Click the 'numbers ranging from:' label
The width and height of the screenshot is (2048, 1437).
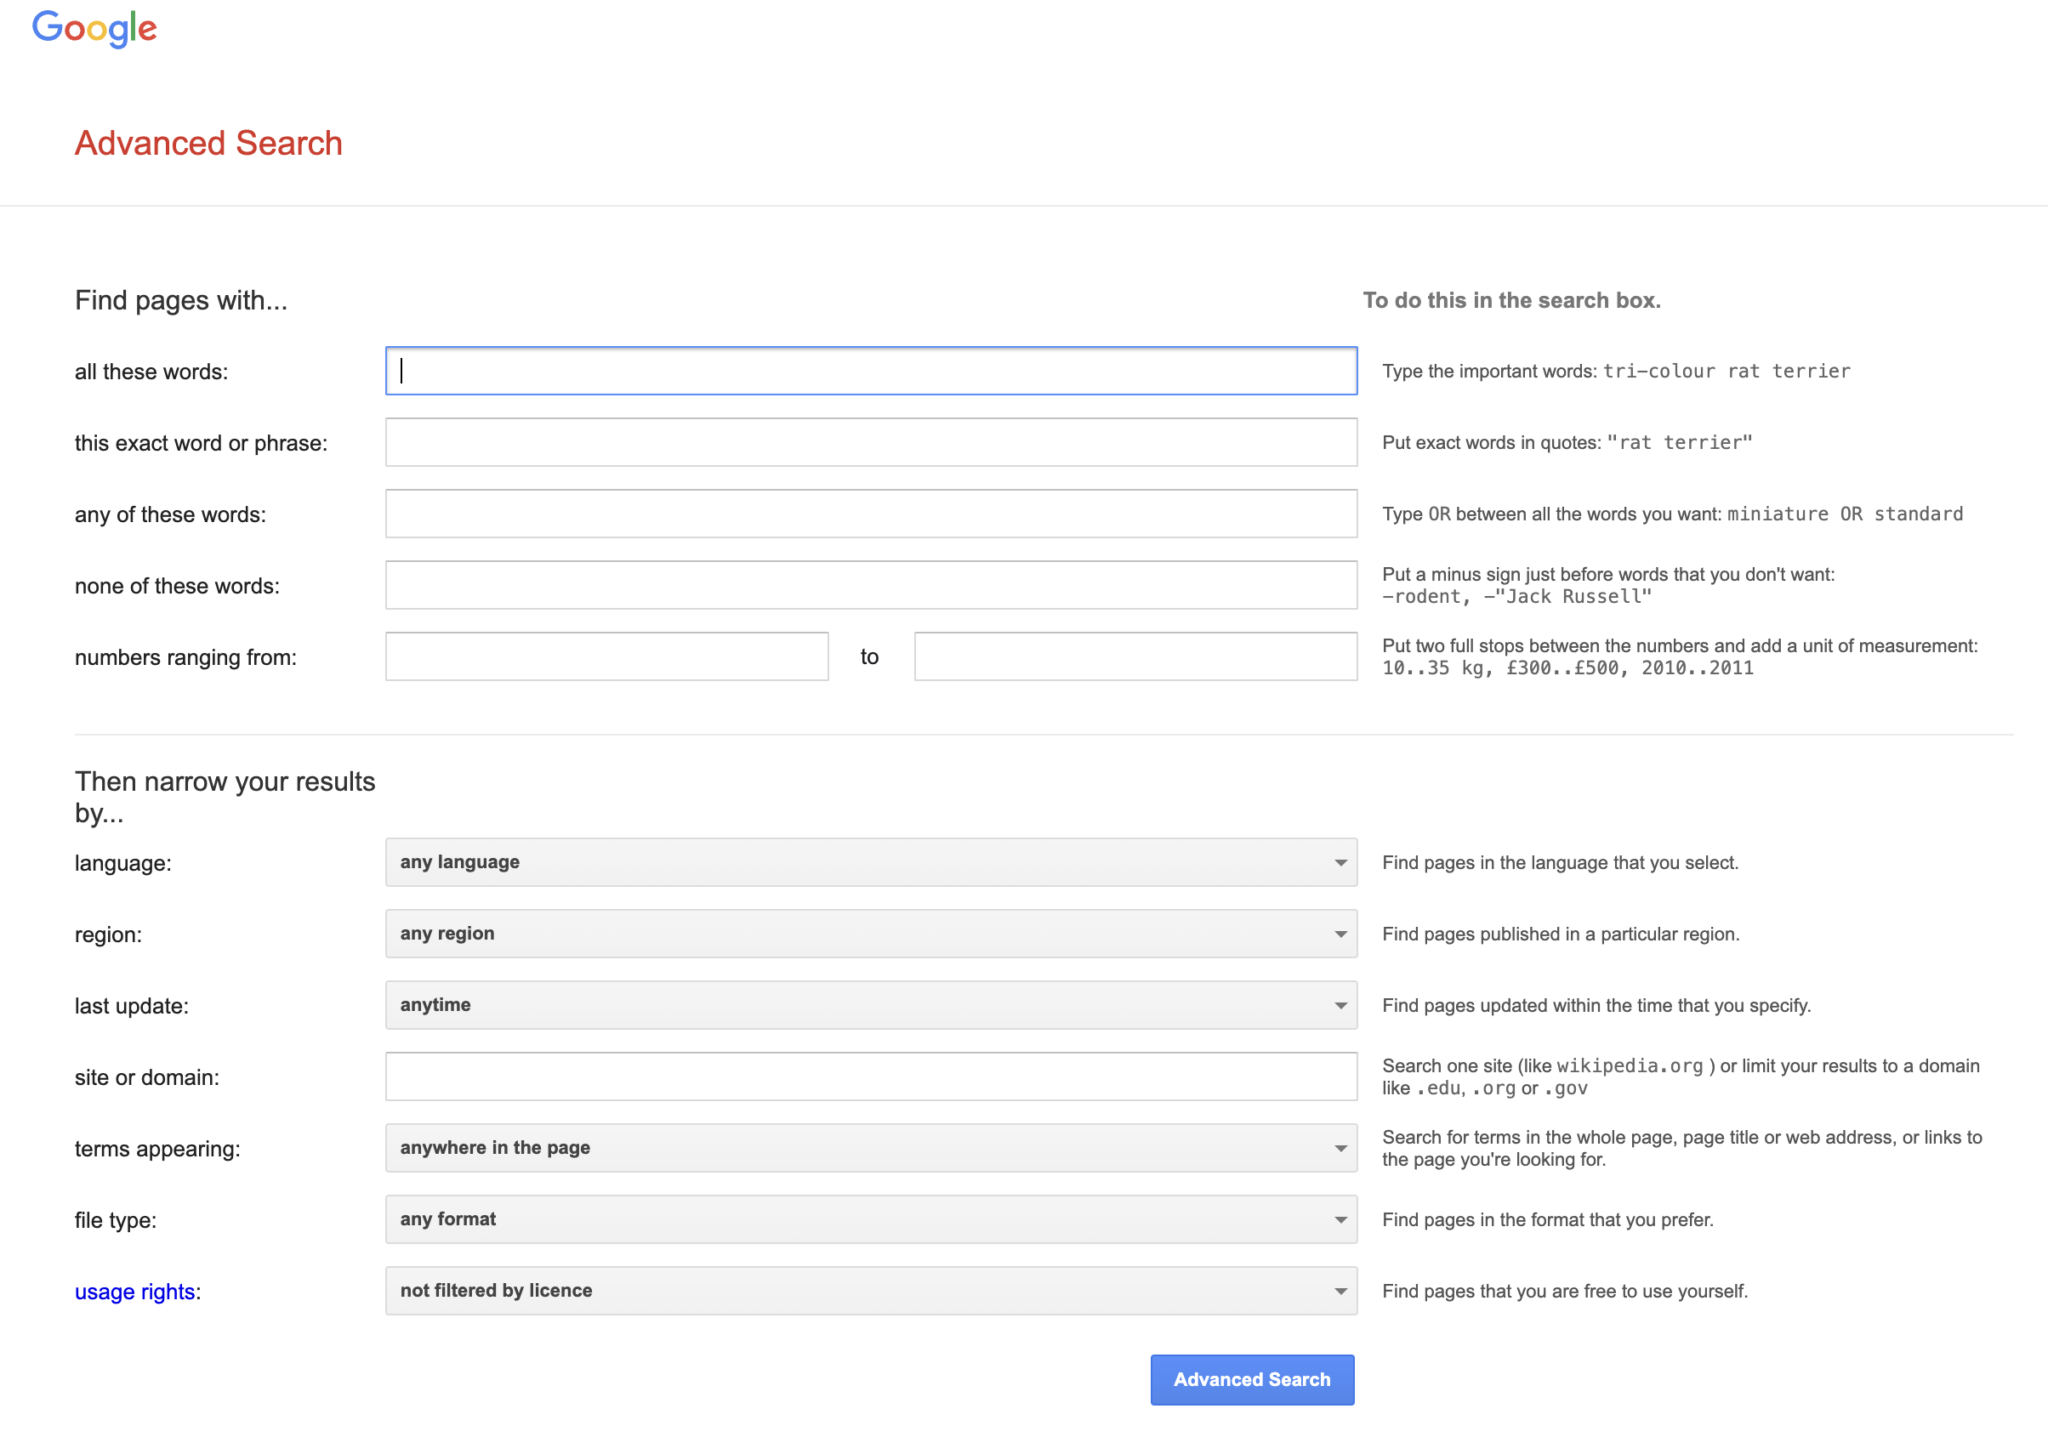(186, 658)
